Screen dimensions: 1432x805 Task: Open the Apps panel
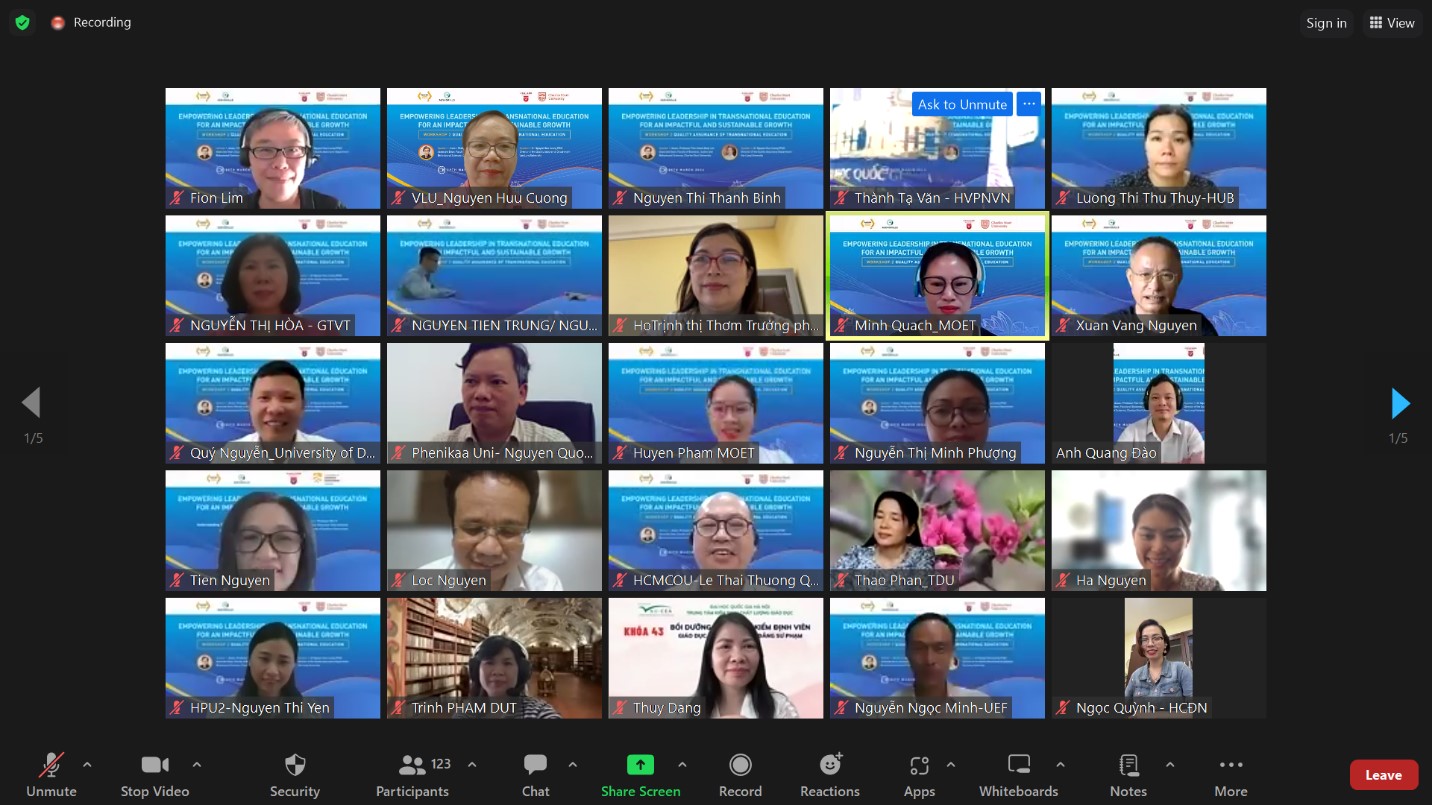(x=919, y=774)
